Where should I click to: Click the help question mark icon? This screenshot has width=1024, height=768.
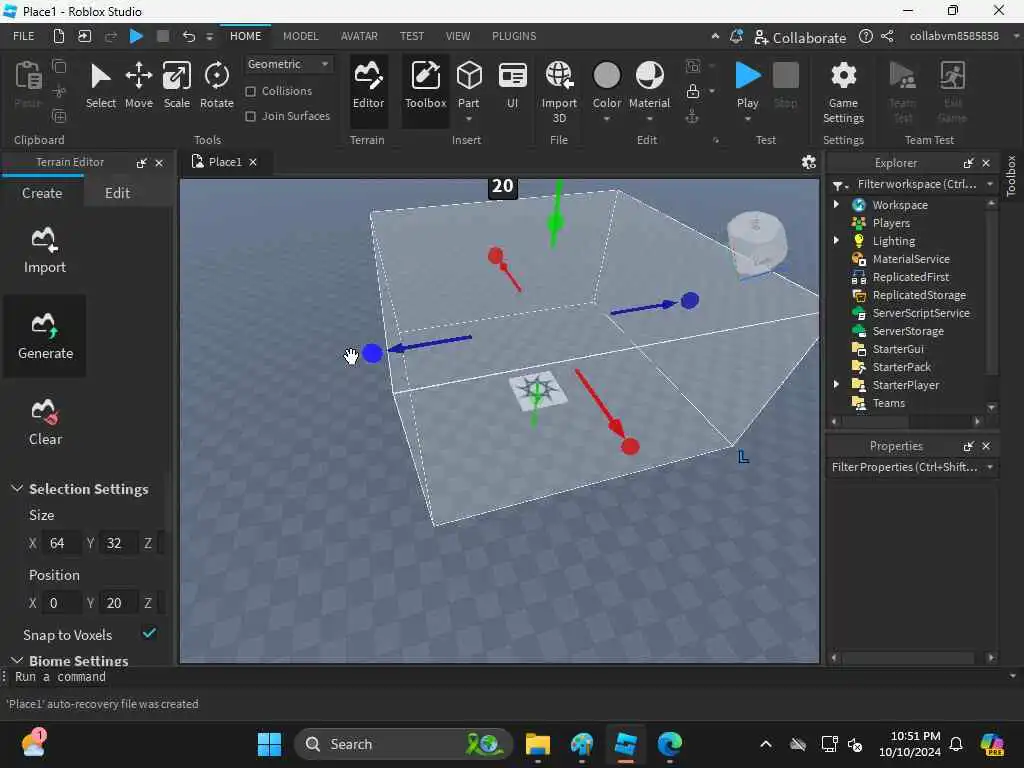[x=865, y=37]
